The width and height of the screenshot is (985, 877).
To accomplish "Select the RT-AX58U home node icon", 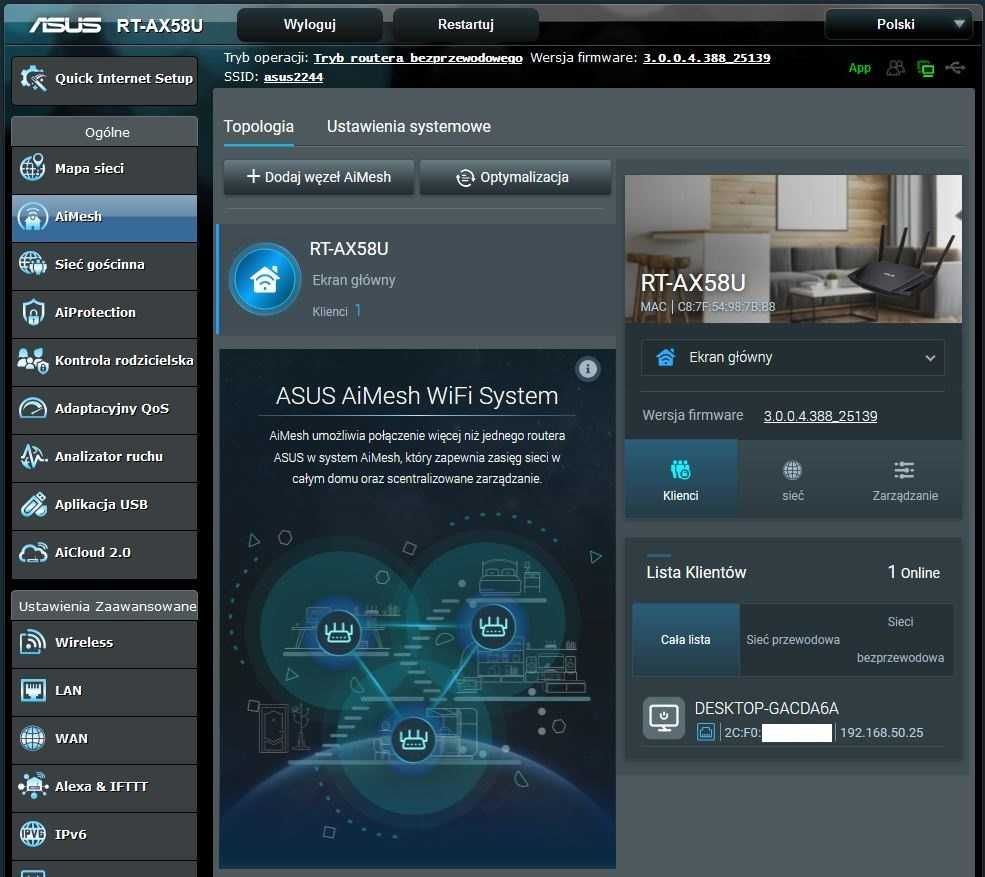I will coord(265,279).
